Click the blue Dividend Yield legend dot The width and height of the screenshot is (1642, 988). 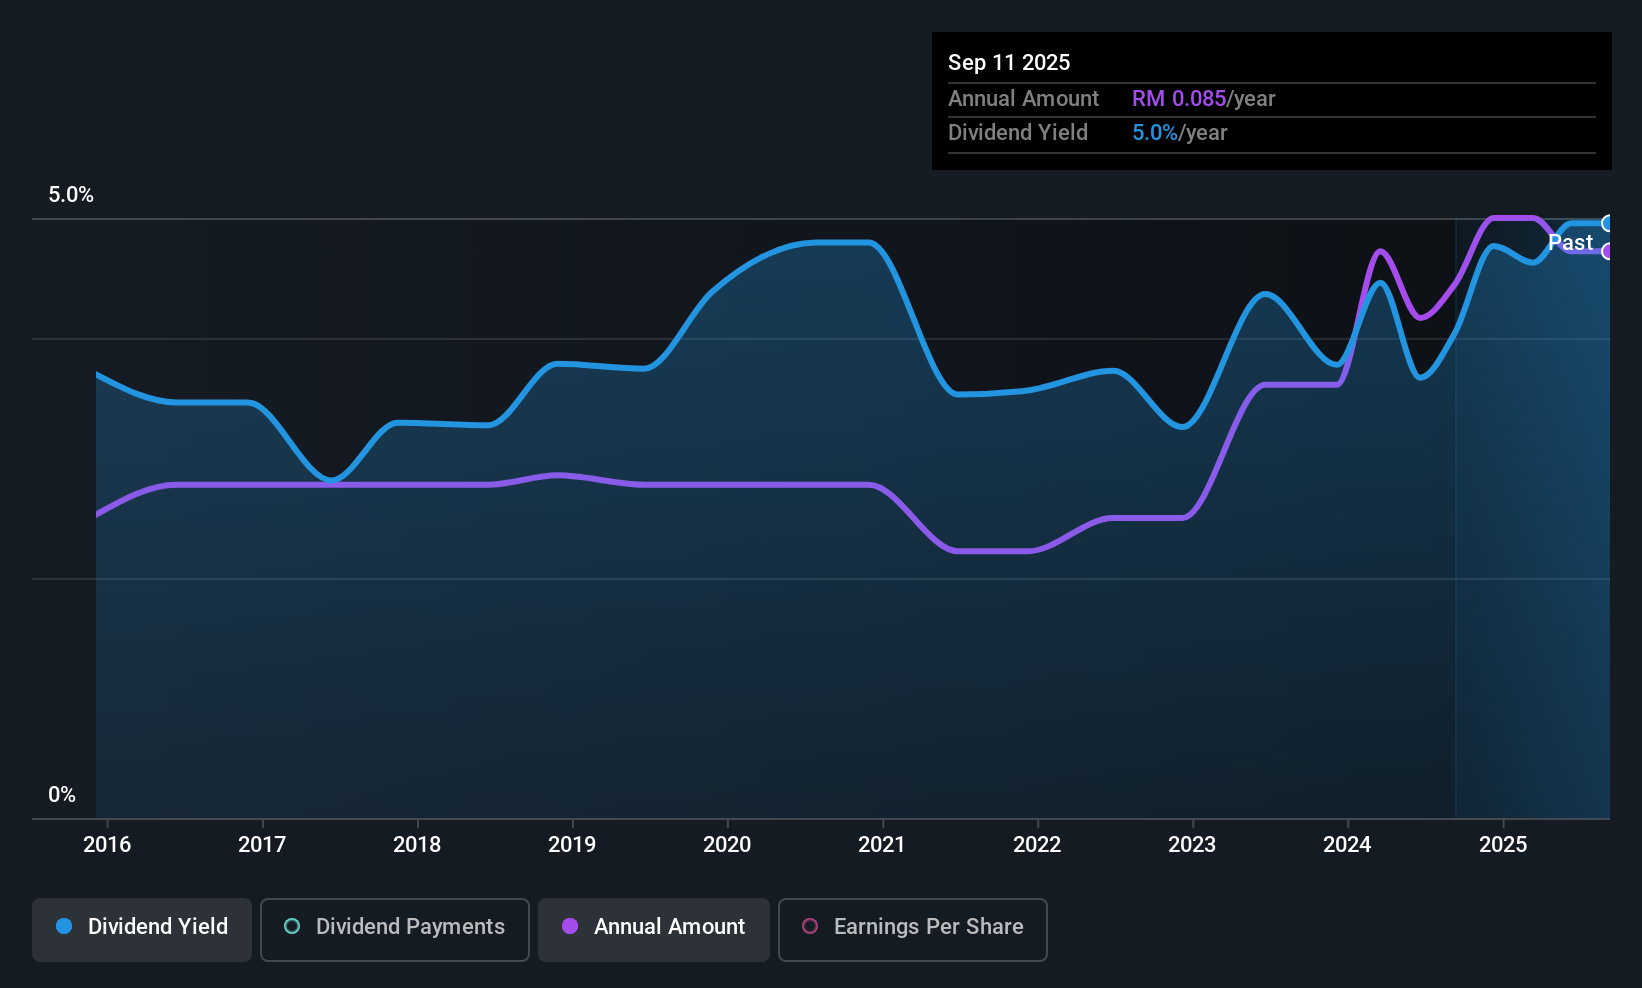(x=64, y=927)
